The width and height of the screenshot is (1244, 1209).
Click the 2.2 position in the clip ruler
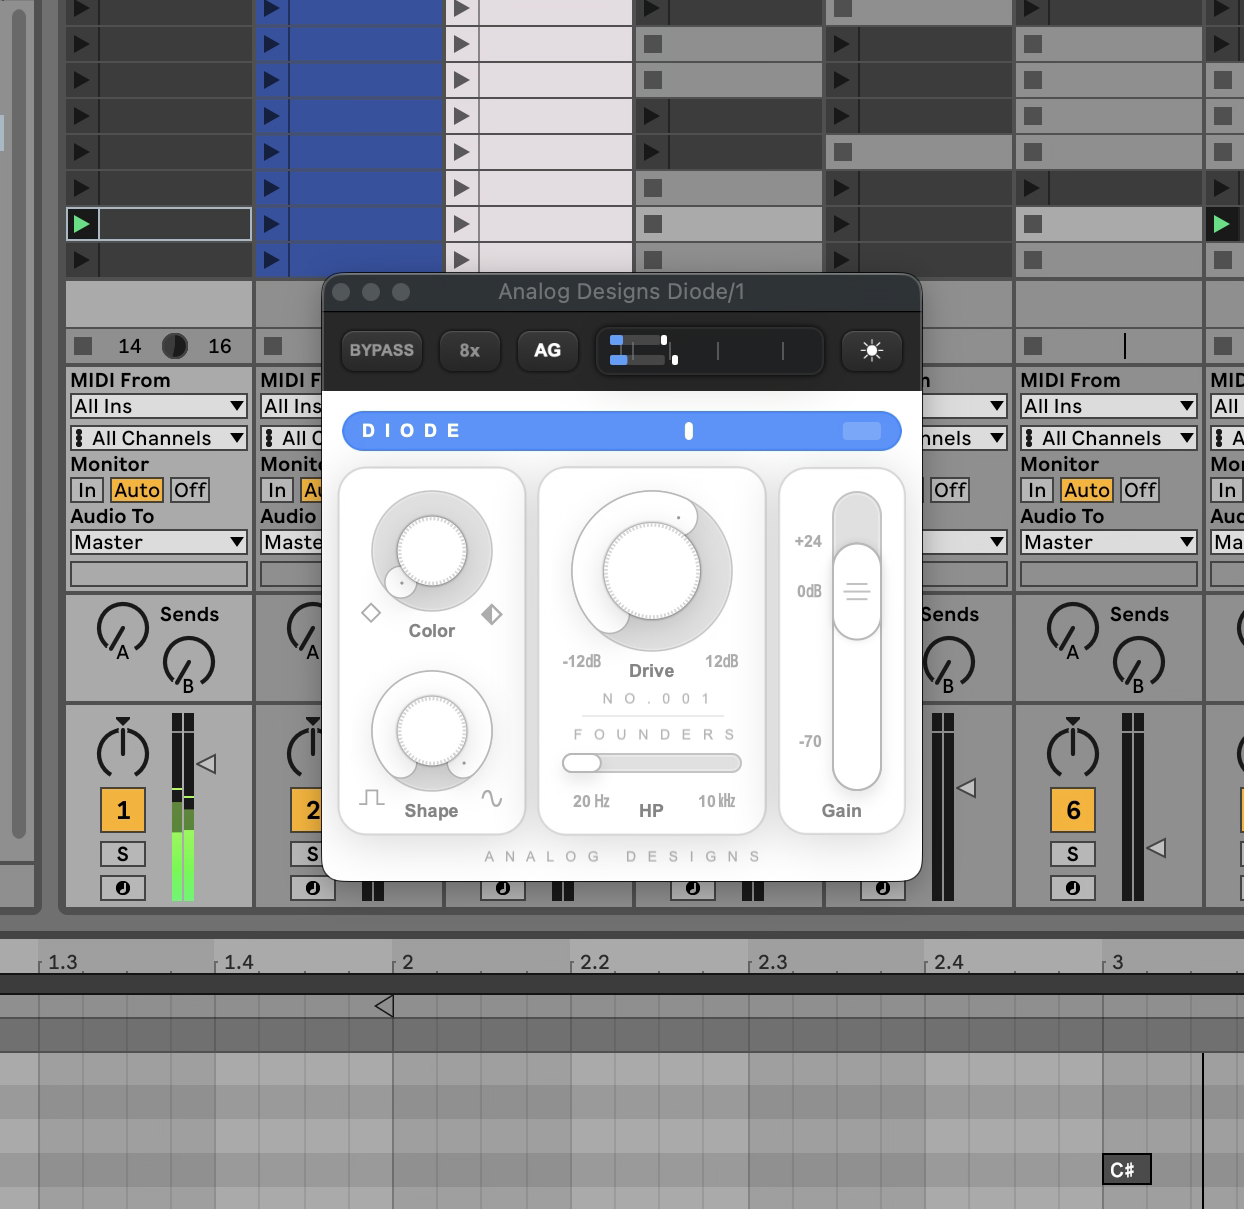[x=594, y=962]
